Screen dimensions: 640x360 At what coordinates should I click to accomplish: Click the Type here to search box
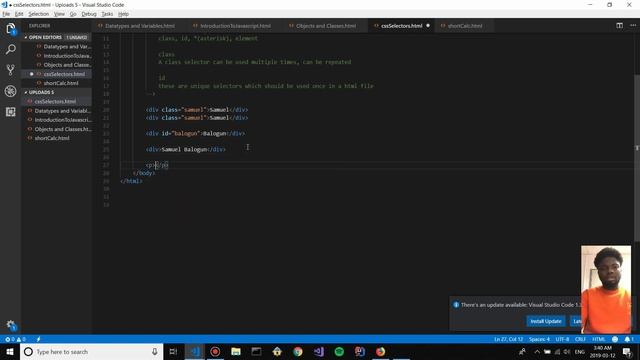click(x=92, y=351)
